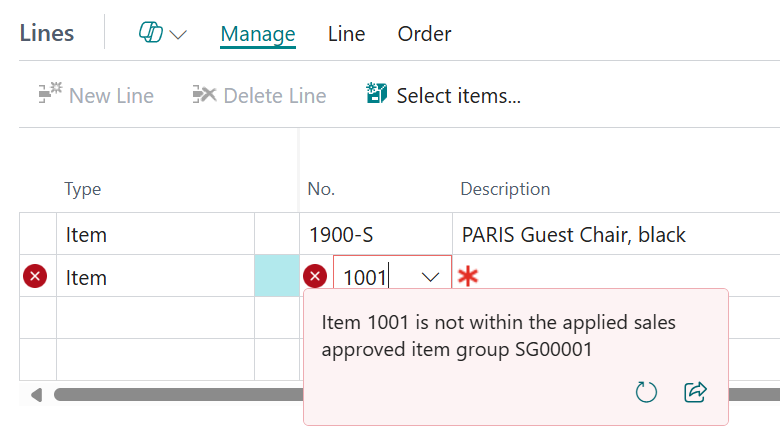This screenshot has width=780, height=447.
Task: Switch to the Line menu
Action: 346,34
